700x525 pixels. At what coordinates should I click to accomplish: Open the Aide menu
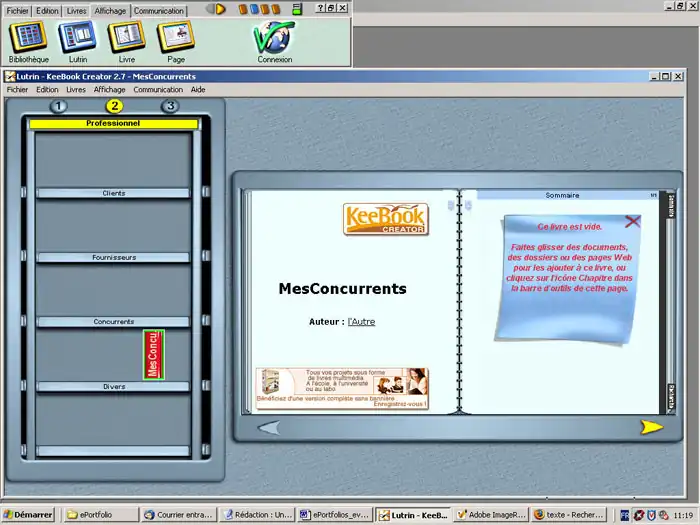coord(198,89)
